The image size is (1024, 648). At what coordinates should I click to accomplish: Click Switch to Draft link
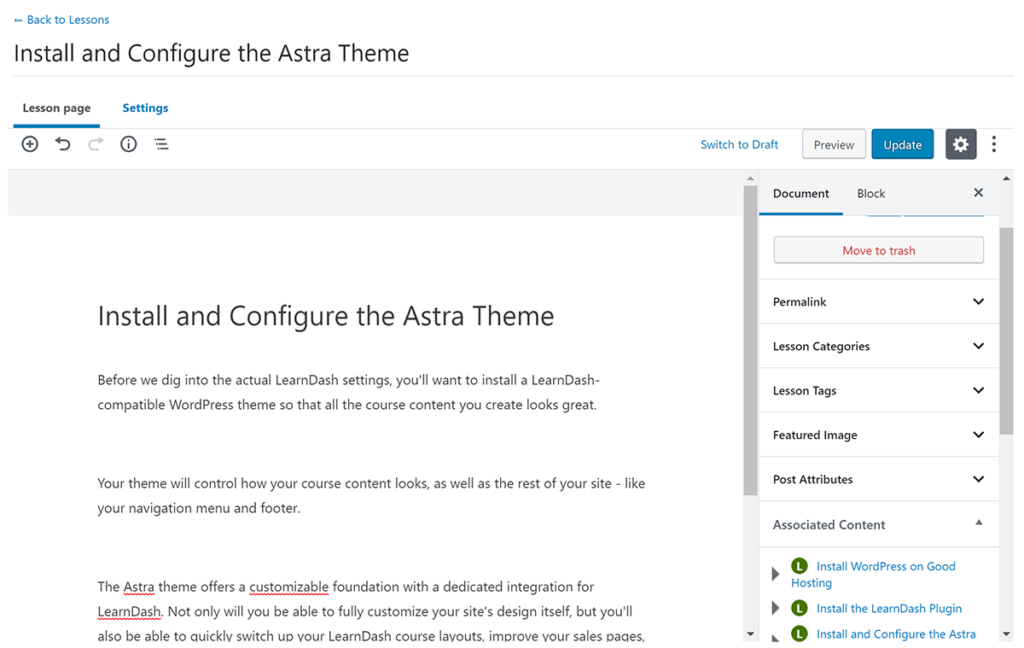739,144
